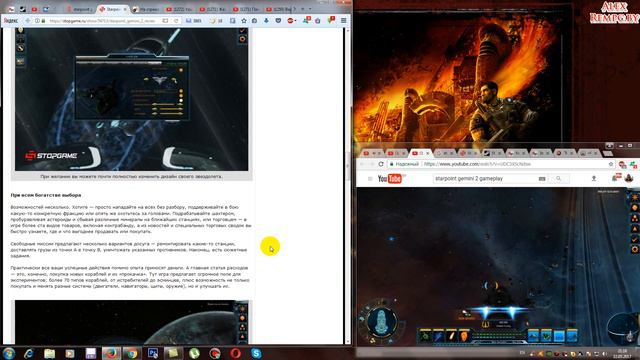Close the active Stopgame Firefox tab
This screenshot has width=640, height=360.
(125, 9)
